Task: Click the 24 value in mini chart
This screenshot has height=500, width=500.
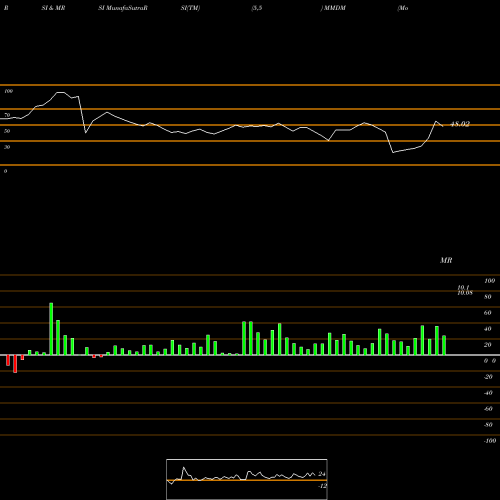Action: point(322,474)
